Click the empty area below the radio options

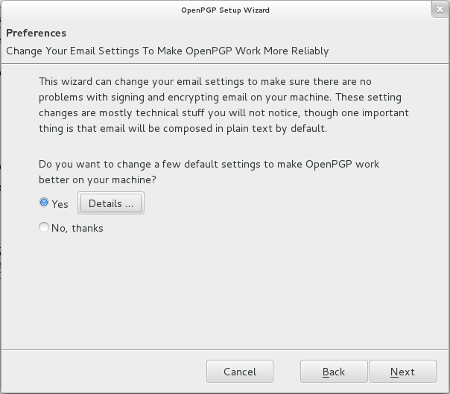tap(225, 290)
